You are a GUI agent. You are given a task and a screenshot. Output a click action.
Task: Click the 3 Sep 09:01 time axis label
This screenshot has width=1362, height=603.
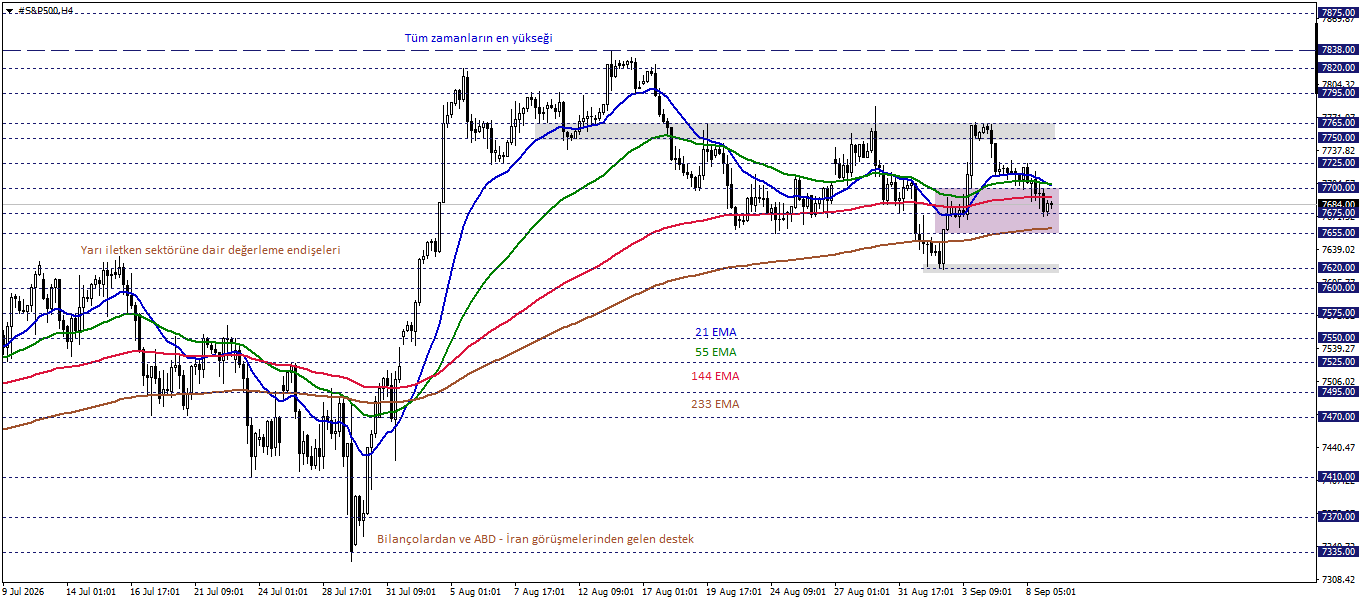(x=986, y=592)
